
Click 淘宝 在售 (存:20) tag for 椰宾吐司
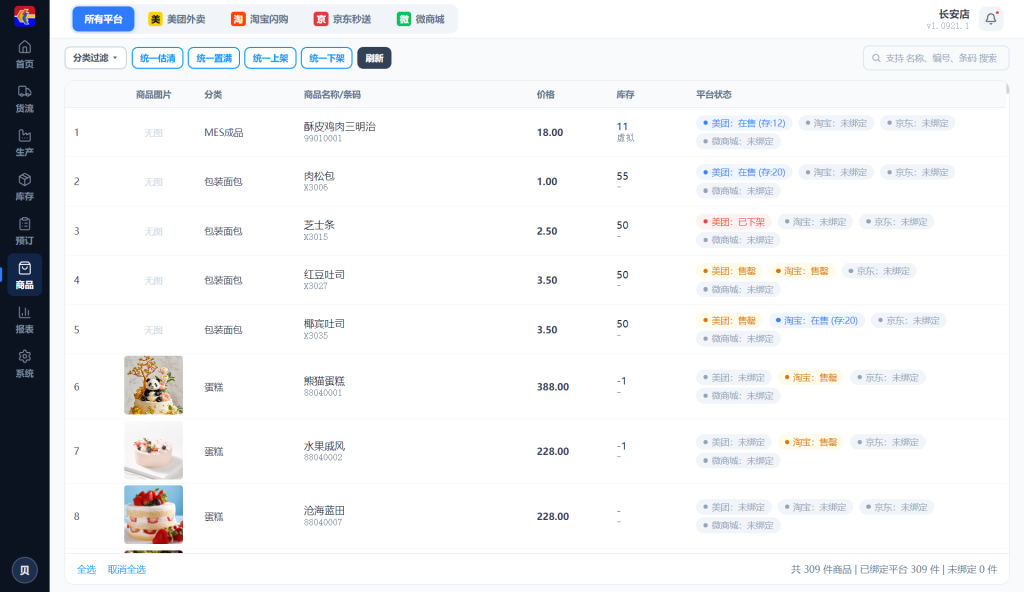click(817, 321)
